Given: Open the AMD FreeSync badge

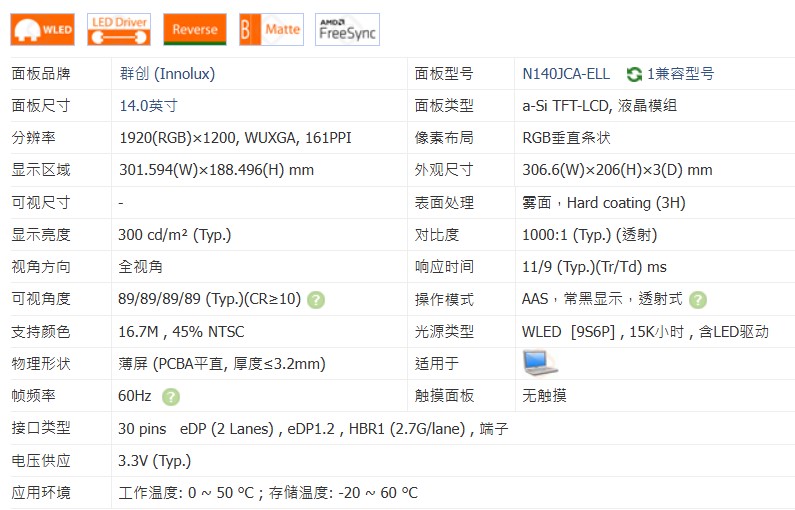Looking at the screenshot, I should [x=347, y=30].
